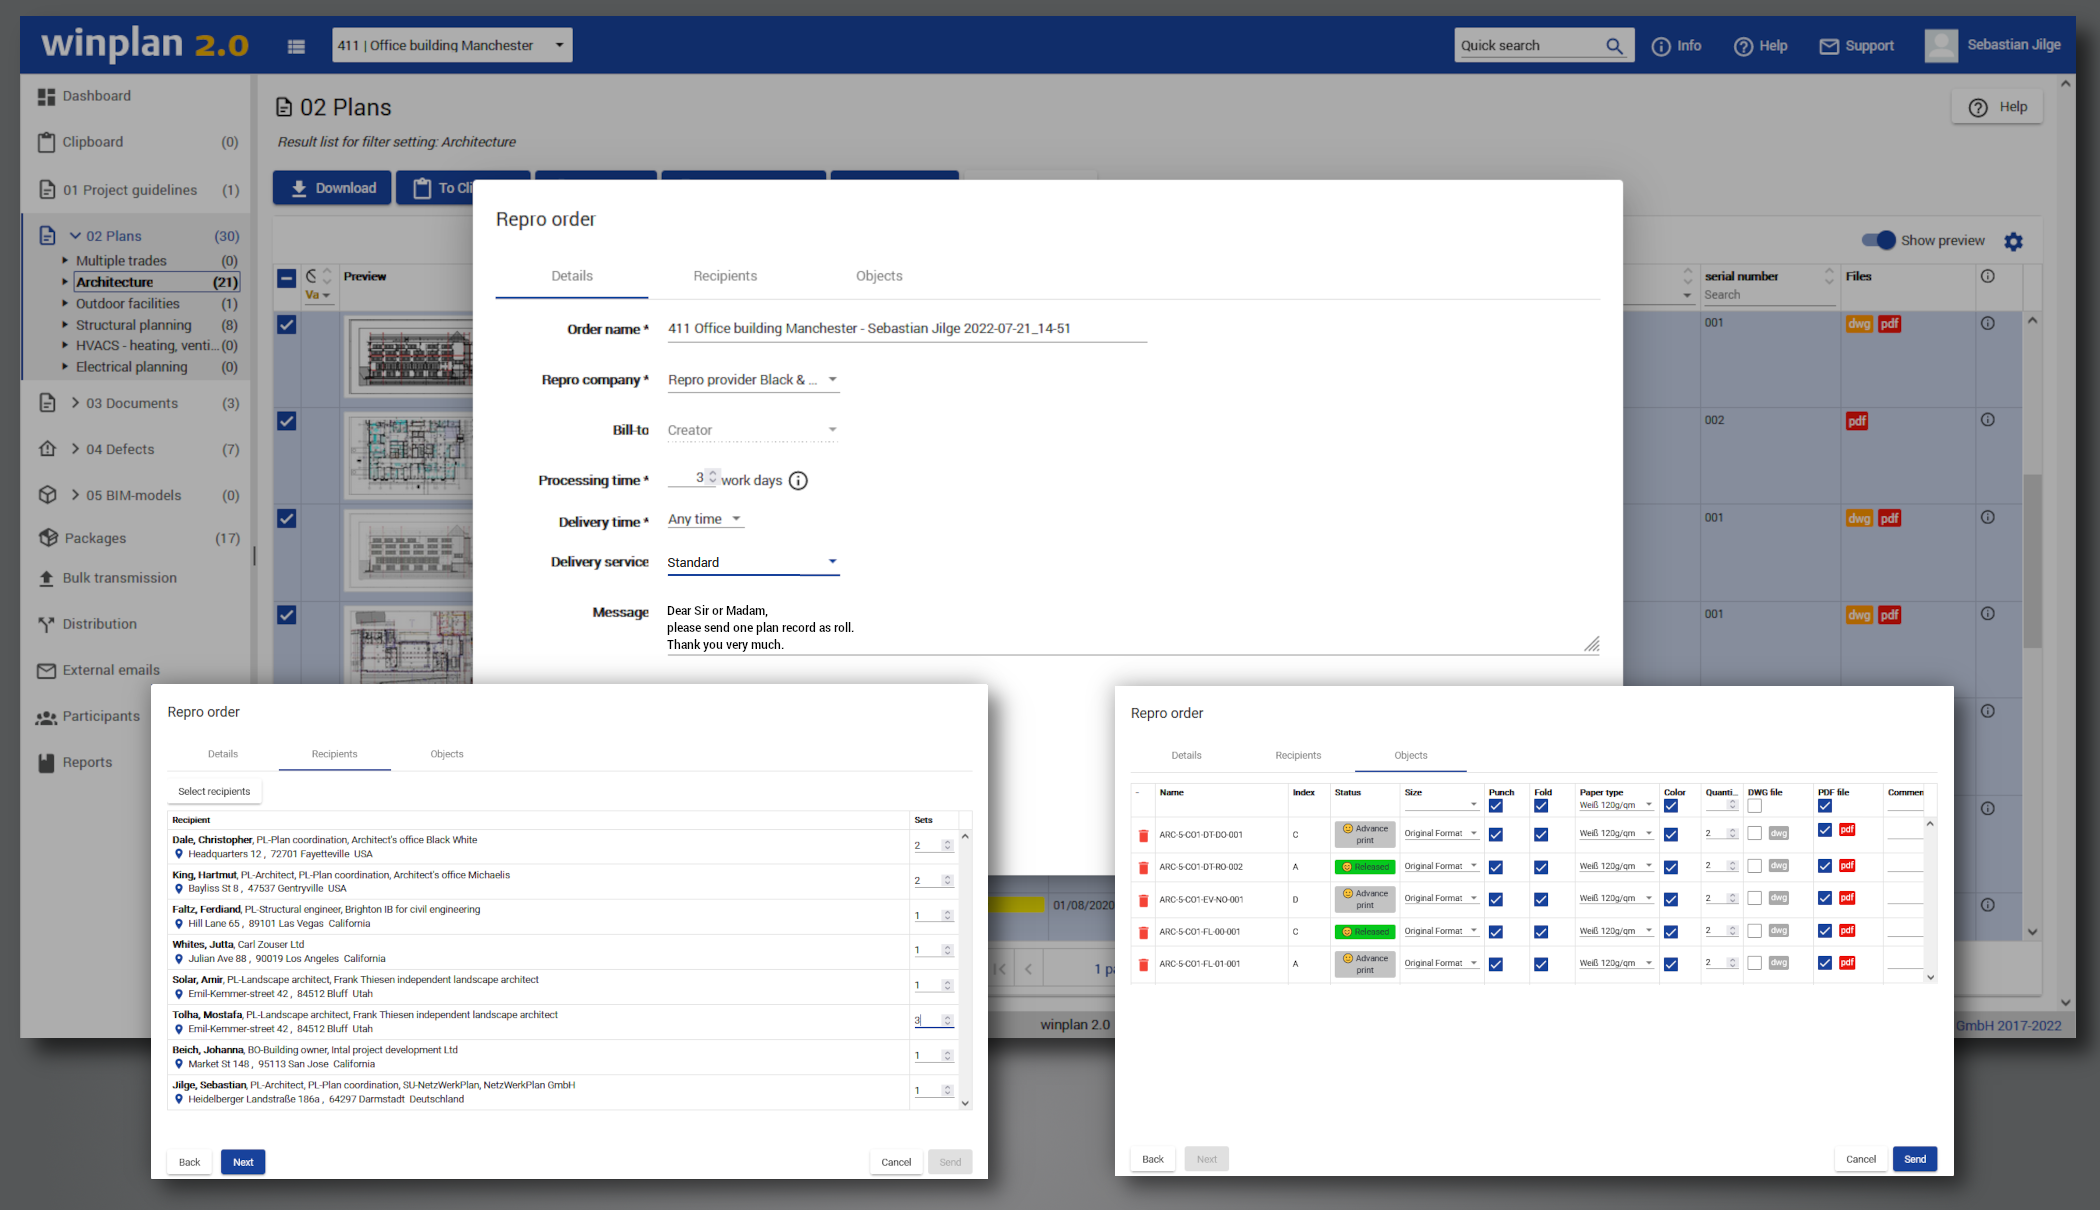The height and width of the screenshot is (1210, 2100).
Task: Delete ARC-5-CO1-DT-DO-001 with trash icon
Action: (1143, 835)
